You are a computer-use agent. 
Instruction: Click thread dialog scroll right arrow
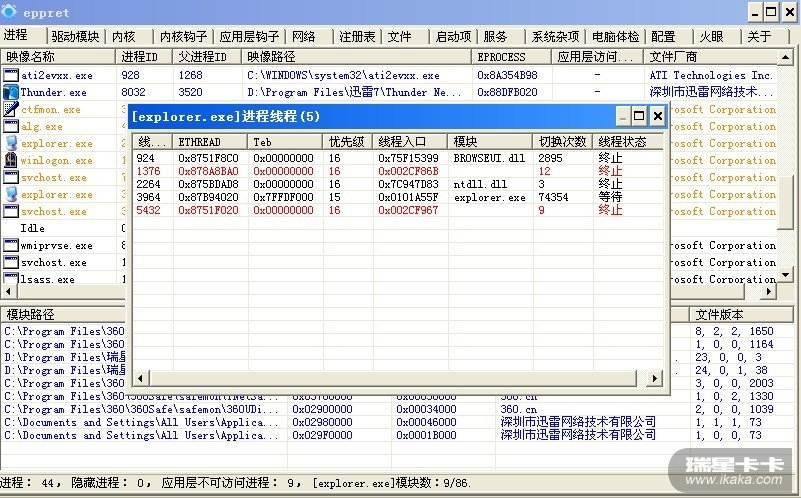point(654,378)
